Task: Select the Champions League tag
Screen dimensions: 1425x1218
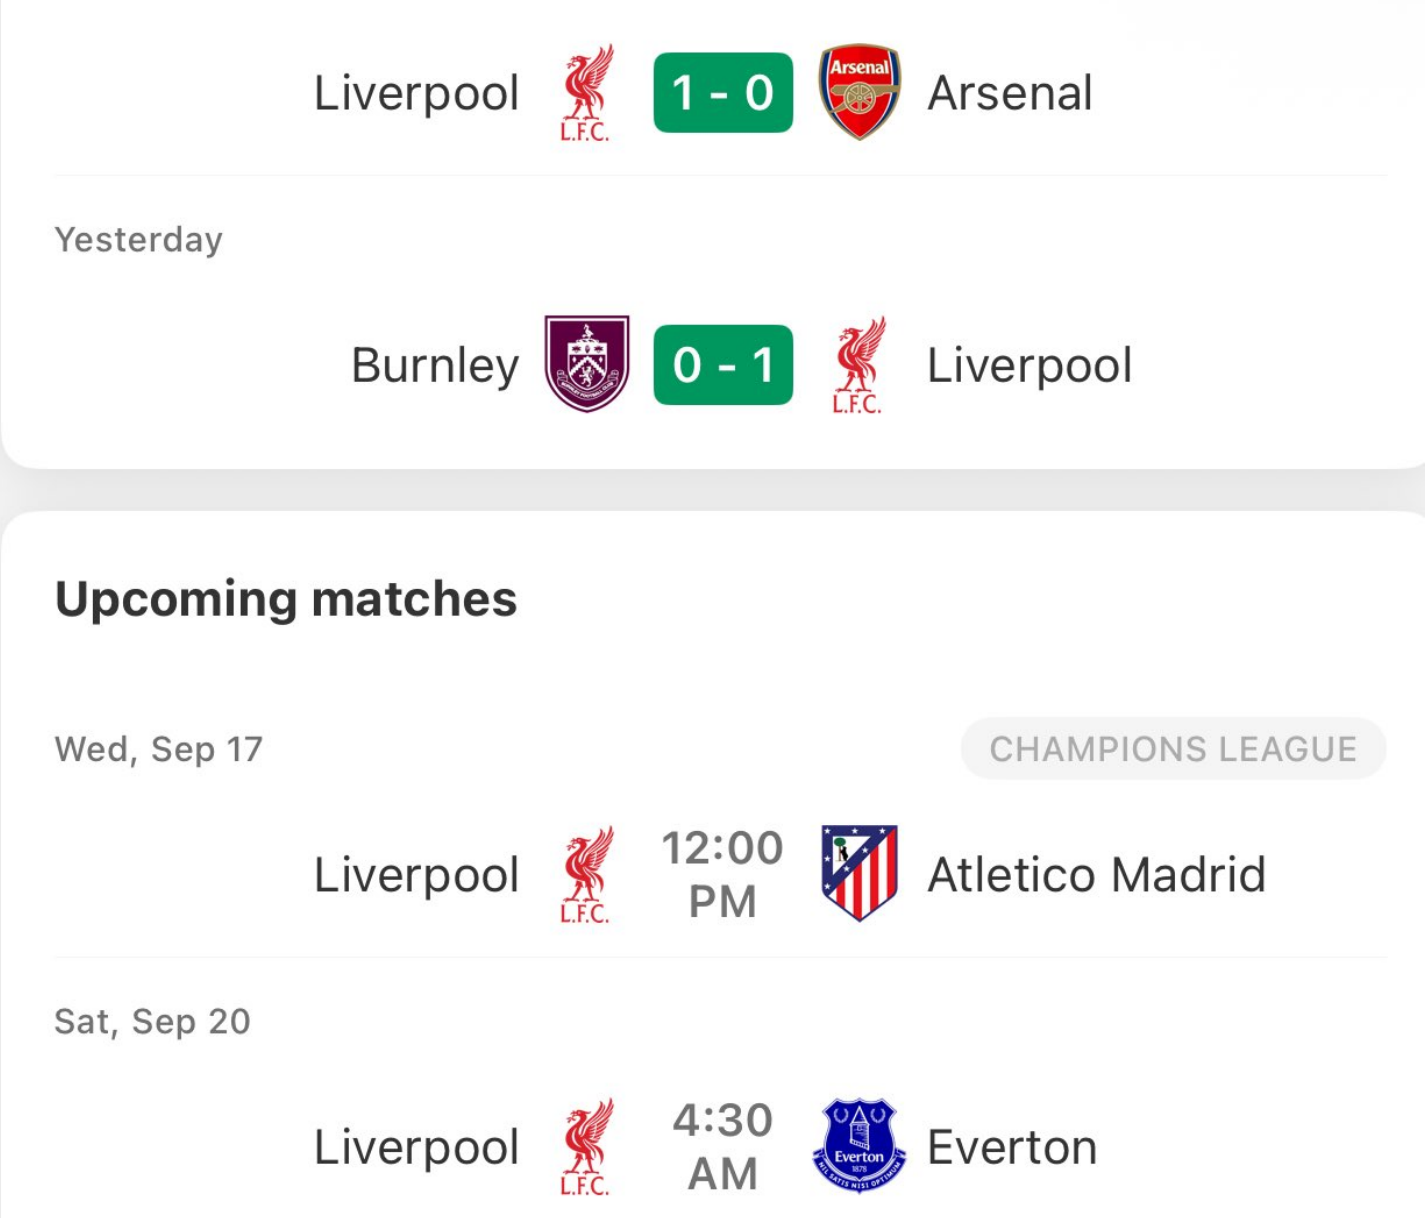Action: click(x=1173, y=748)
